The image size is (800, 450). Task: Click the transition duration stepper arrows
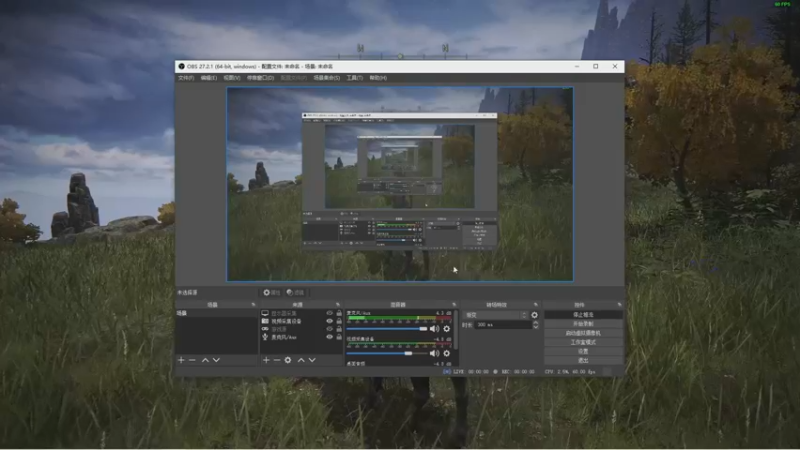[x=536, y=325]
